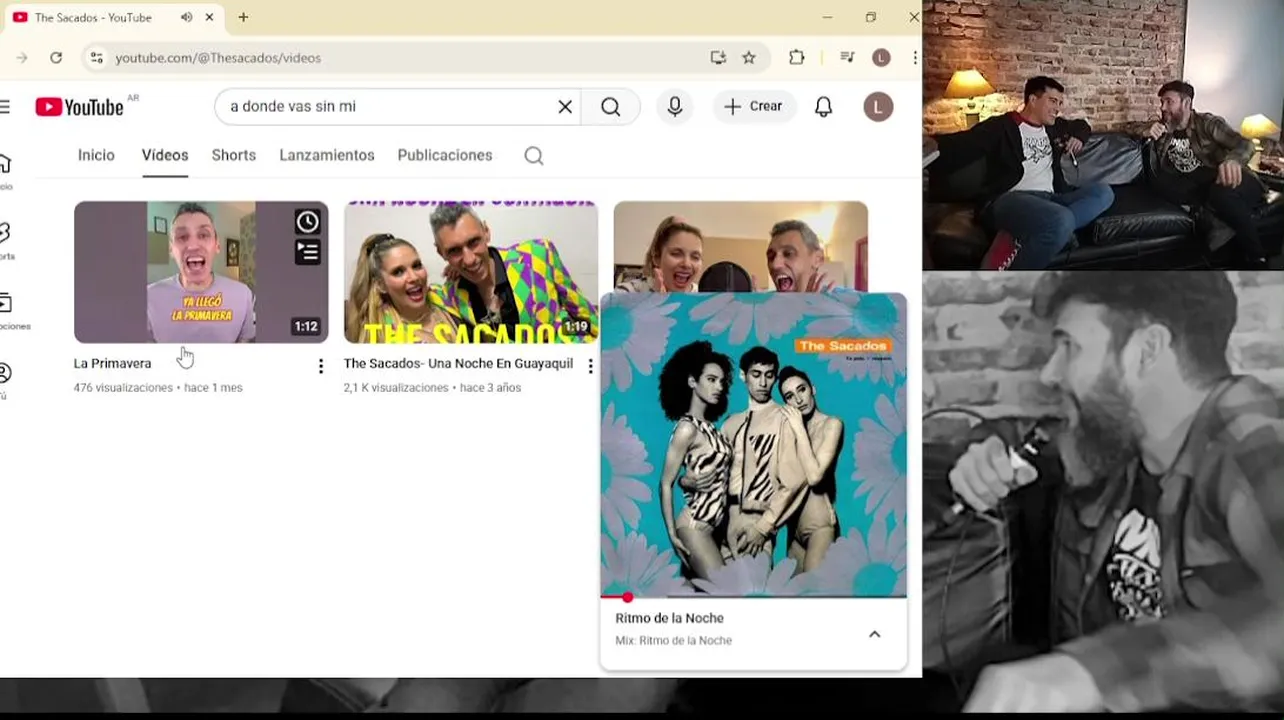The width and height of the screenshot is (1284, 720).
Task: Add La Primavera to Watch Later
Action: [x=308, y=222]
